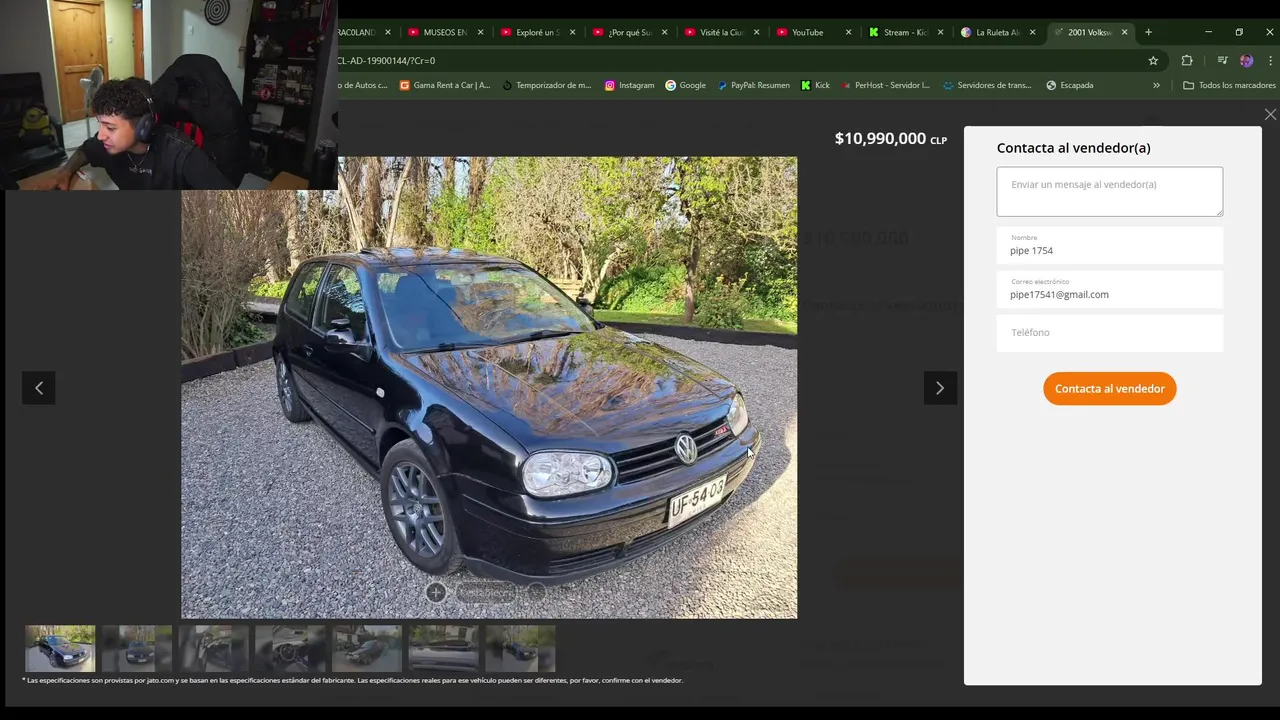Open the media control icon in Chrome toolbar
Viewport: 1280px width, 720px height.
(x=1222, y=60)
